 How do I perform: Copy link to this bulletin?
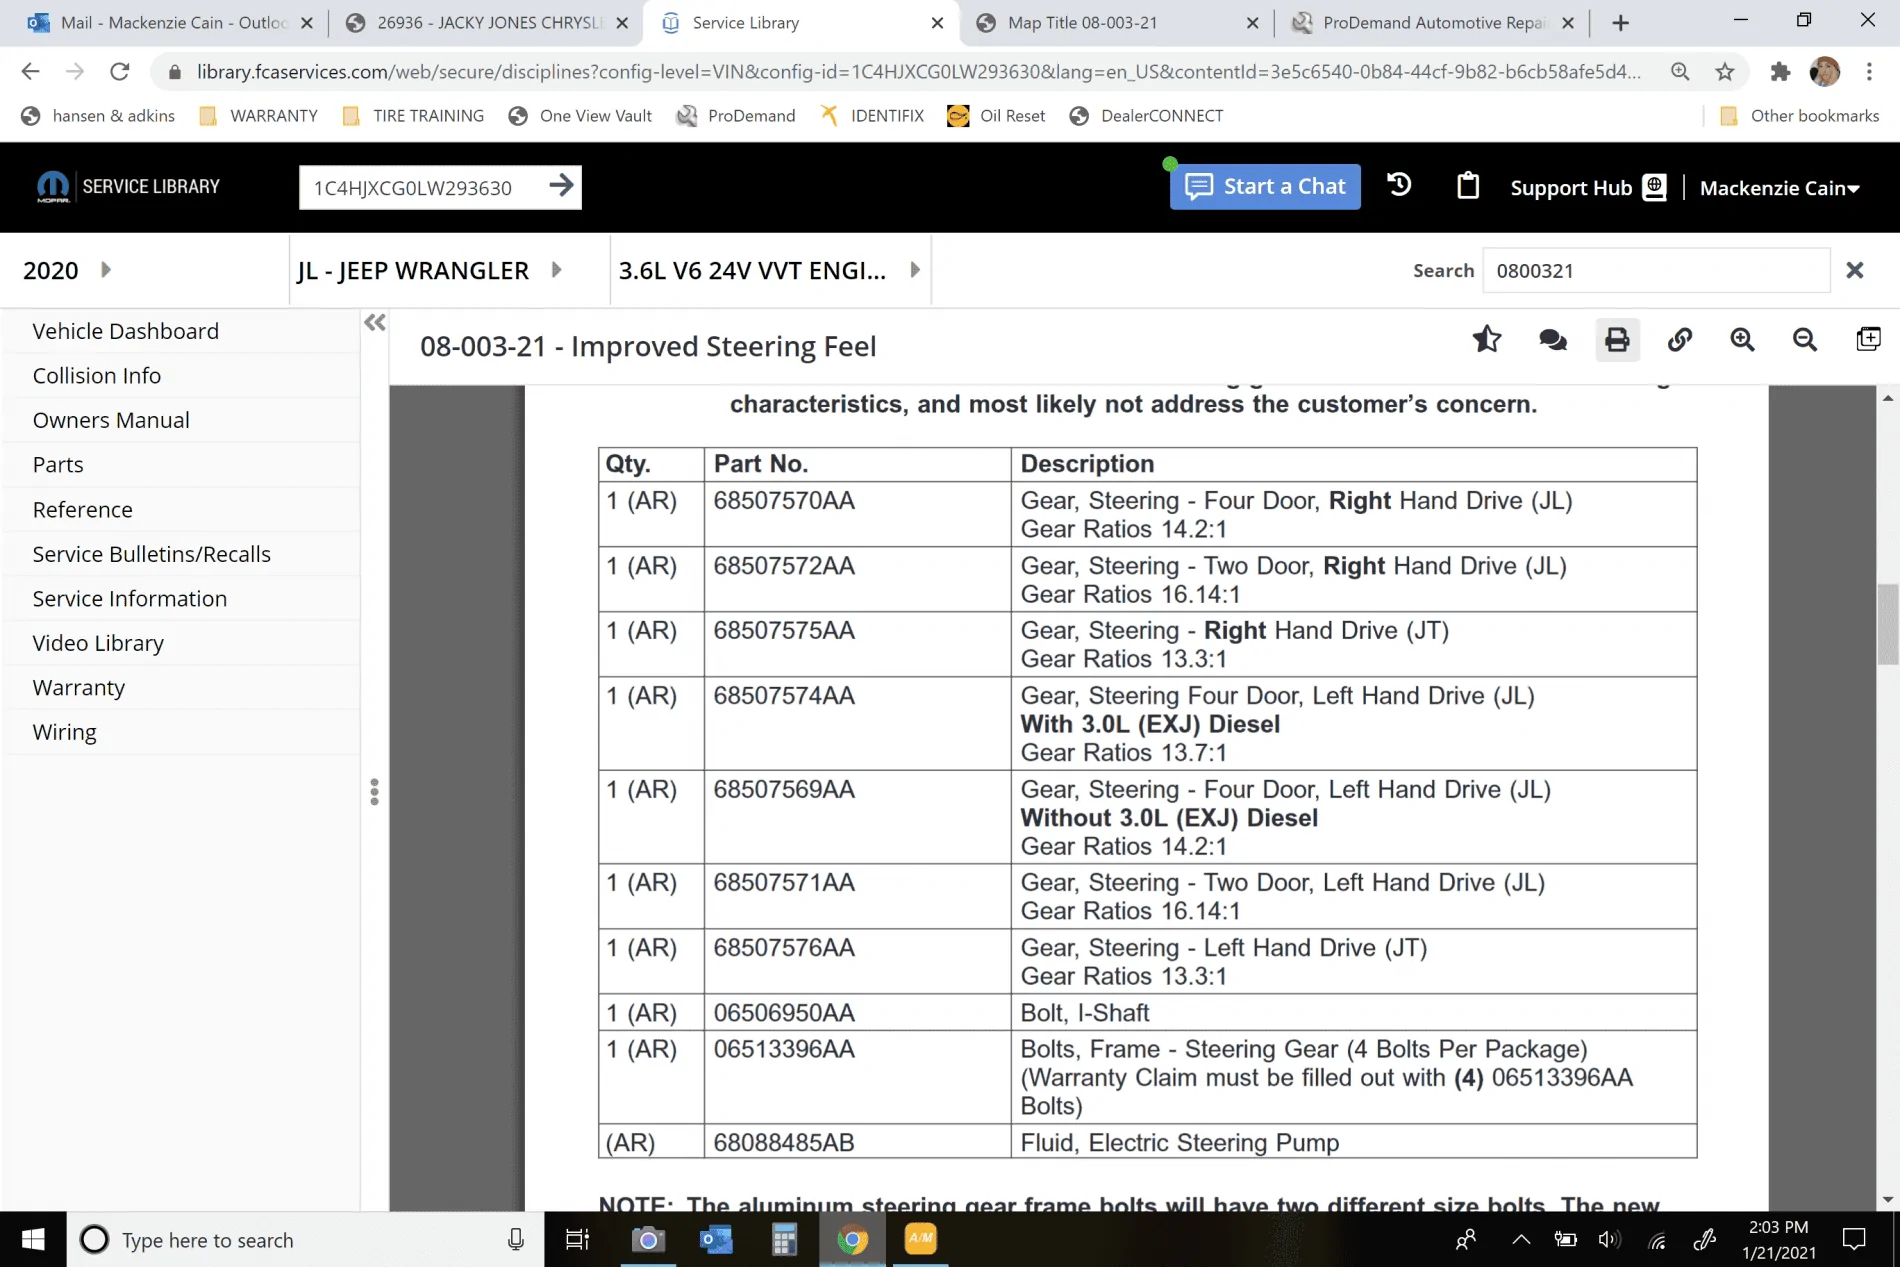(1680, 340)
